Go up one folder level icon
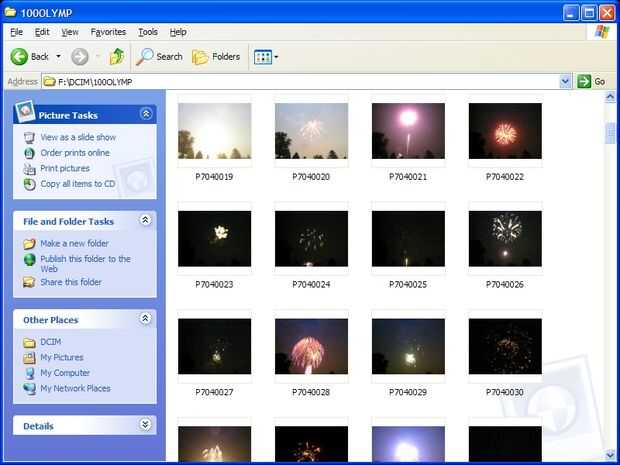This screenshot has height=465, width=620. point(117,57)
